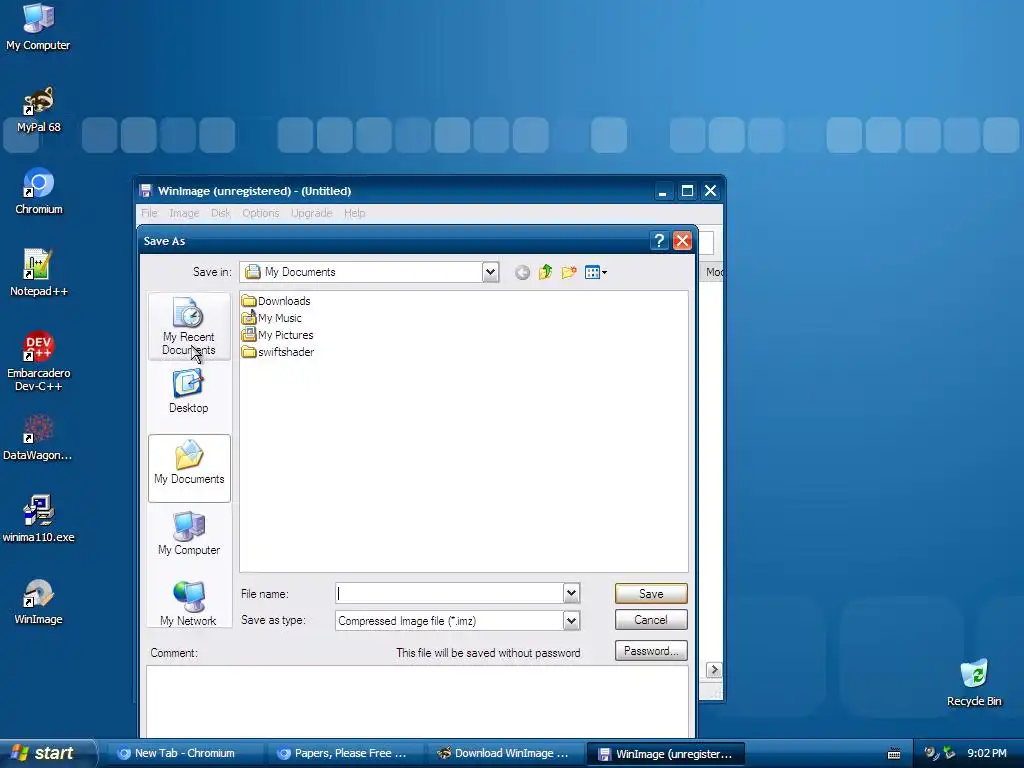Image resolution: width=1024 pixels, height=768 pixels.
Task: Open the Views menu icon
Action: (x=596, y=272)
